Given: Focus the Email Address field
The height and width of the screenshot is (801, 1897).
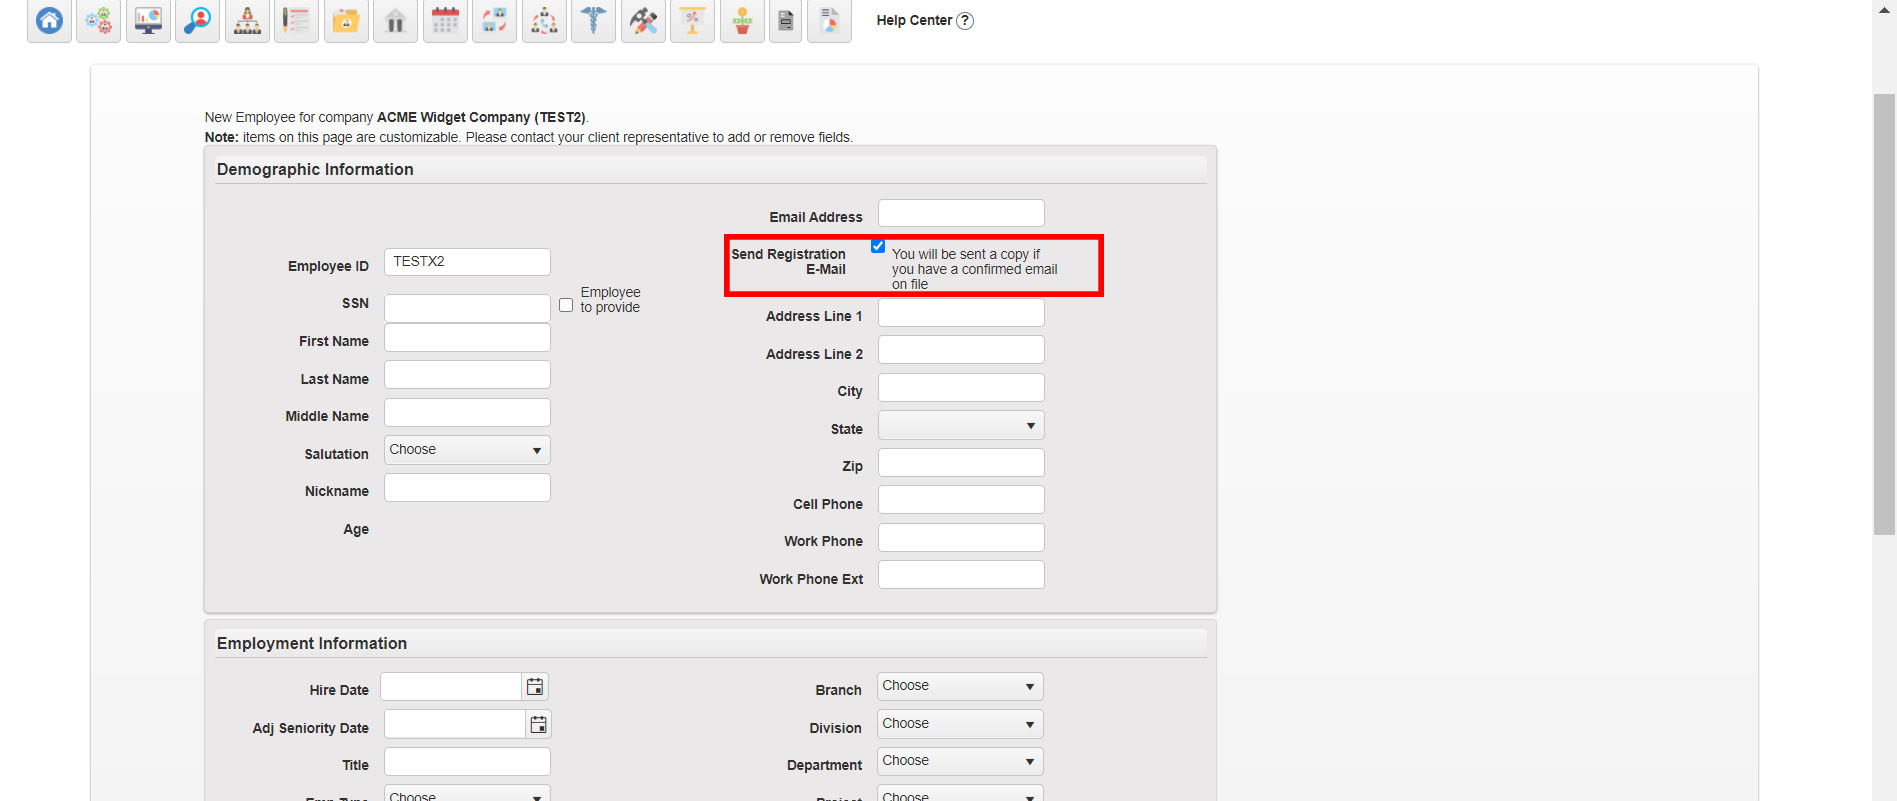Looking at the screenshot, I should point(961,213).
